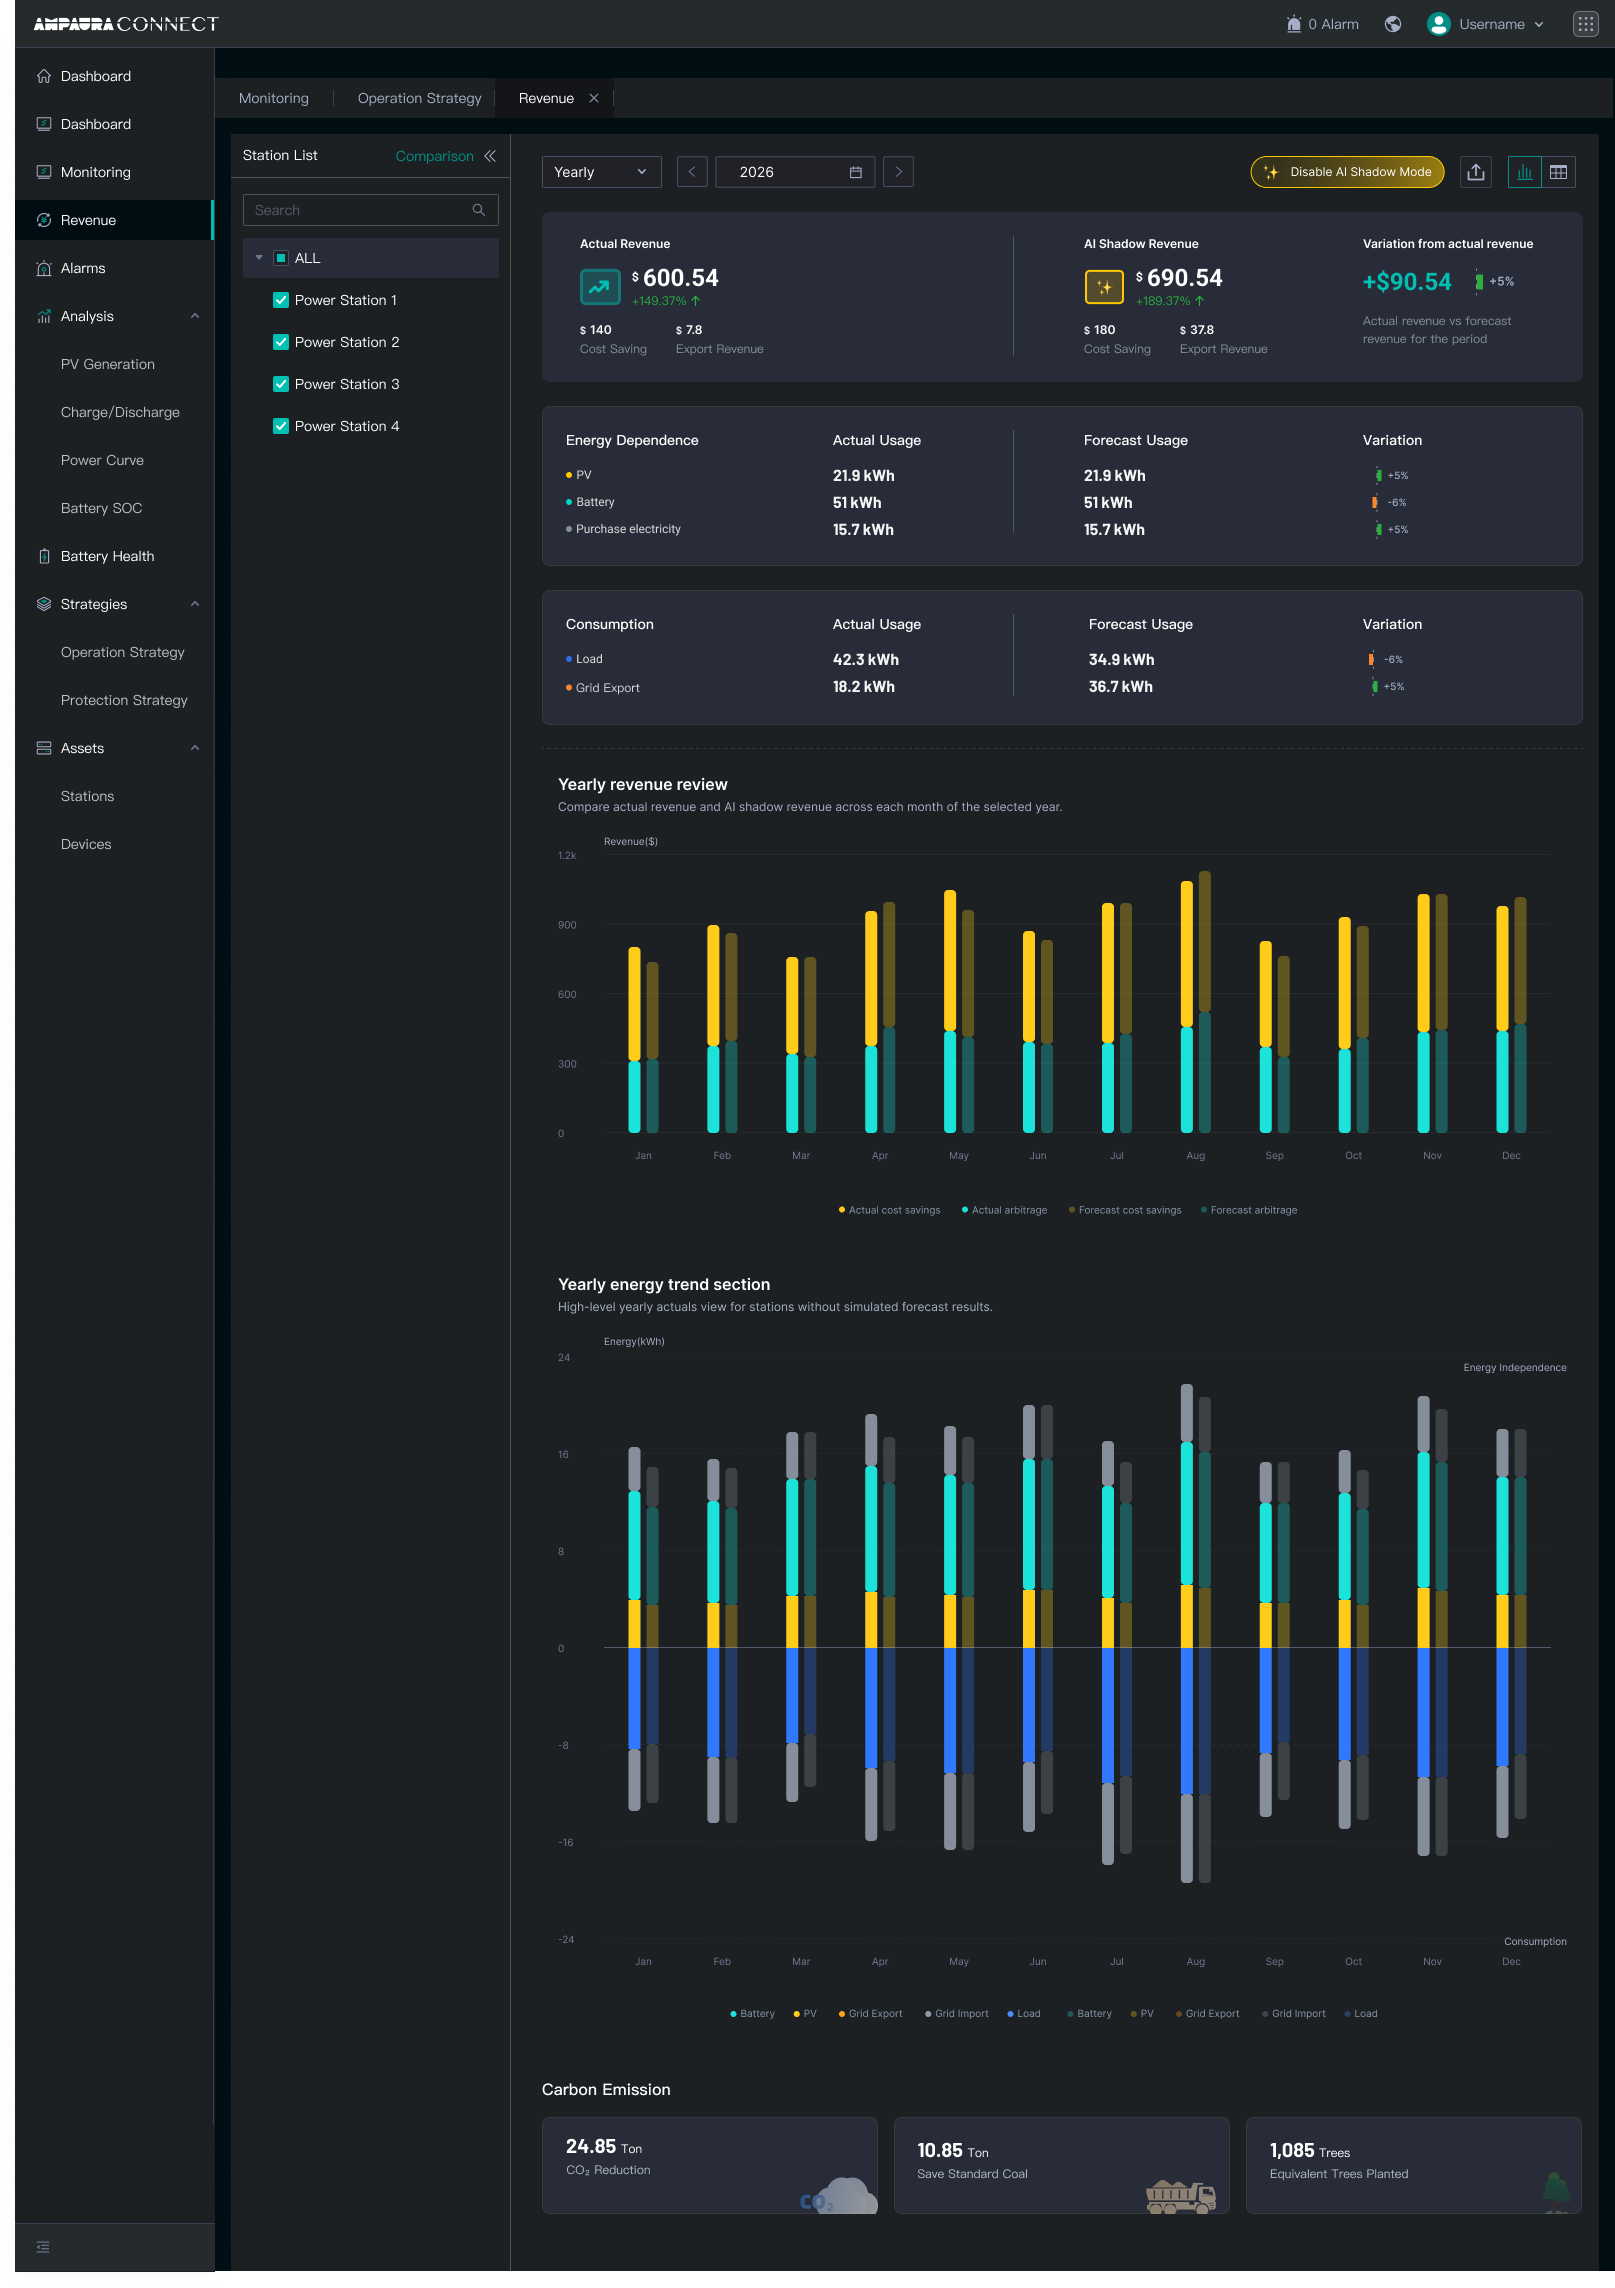Viewport: 1615px width, 2288px height.
Task: Open the Yearly period dropdown
Action: tap(601, 172)
